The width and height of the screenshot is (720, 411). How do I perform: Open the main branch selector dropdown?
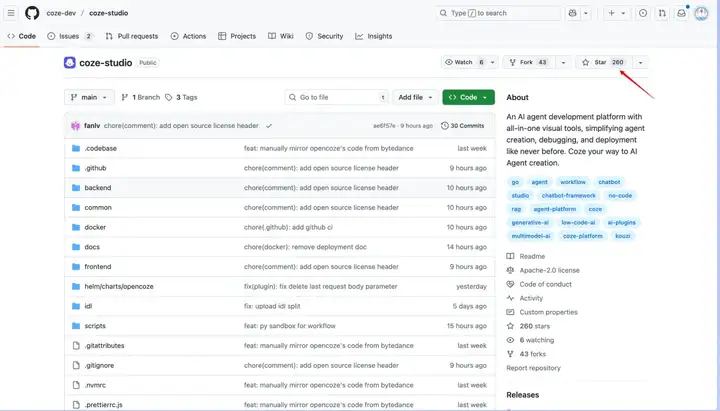[89, 97]
